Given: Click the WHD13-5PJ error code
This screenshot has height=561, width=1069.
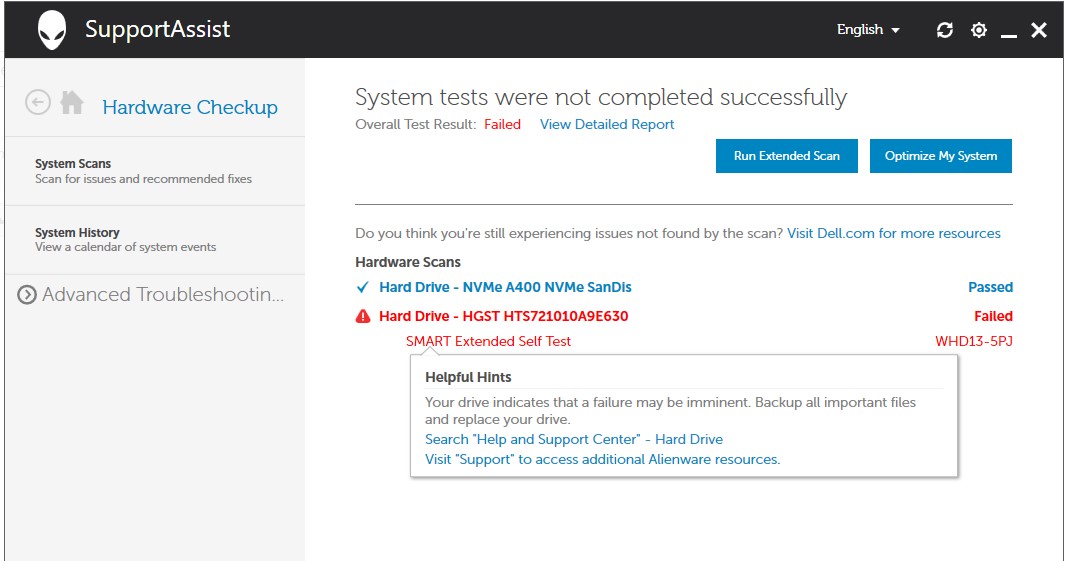Looking at the screenshot, I should (x=974, y=342).
